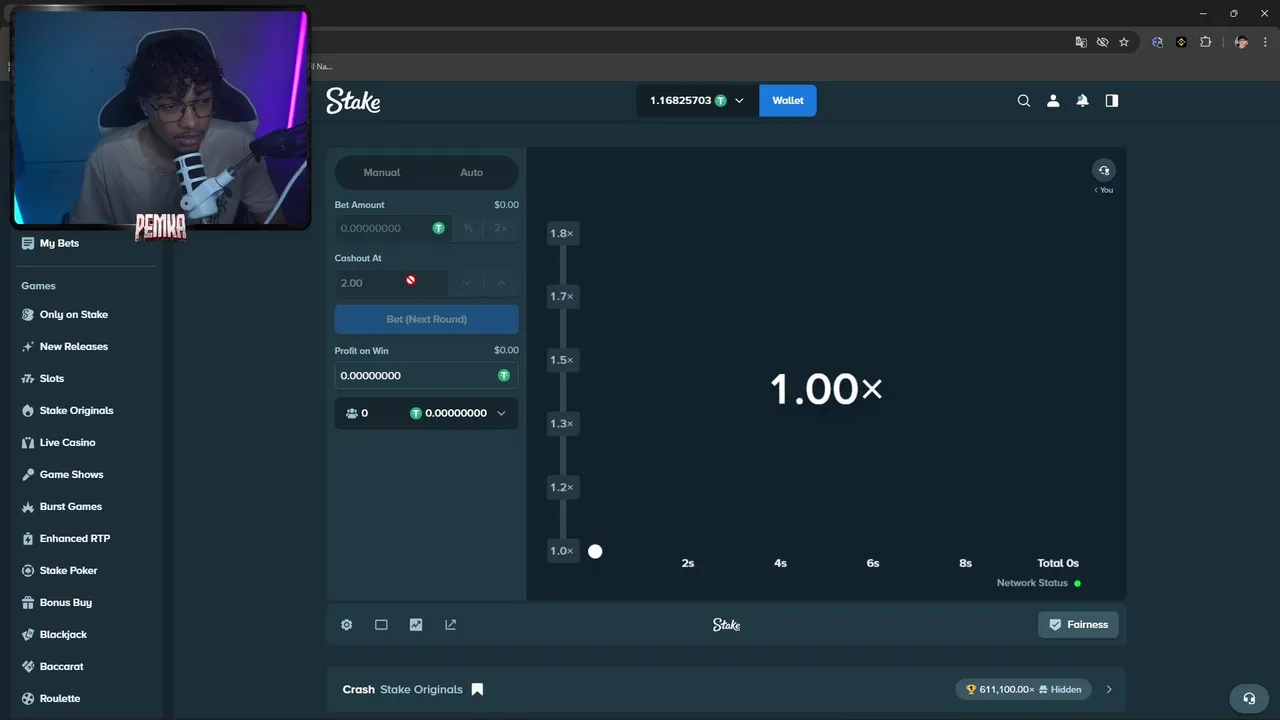Open New Releases sparkle icon
The width and height of the screenshot is (1280, 720).
(28, 346)
